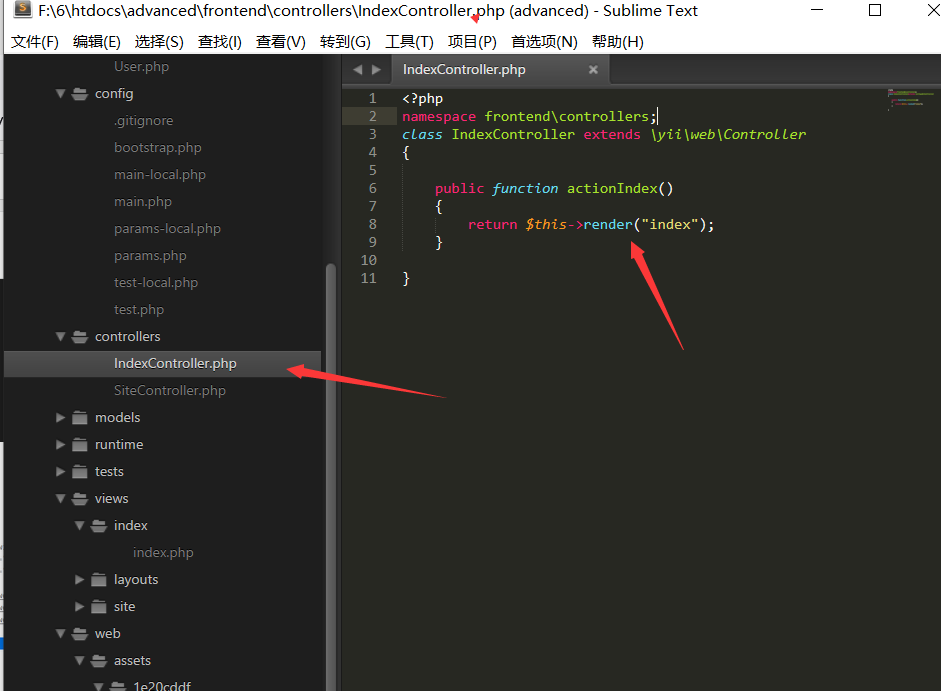
Task: Click the Sublime Text app icon in title bar
Action: click(x=22, y=9)
